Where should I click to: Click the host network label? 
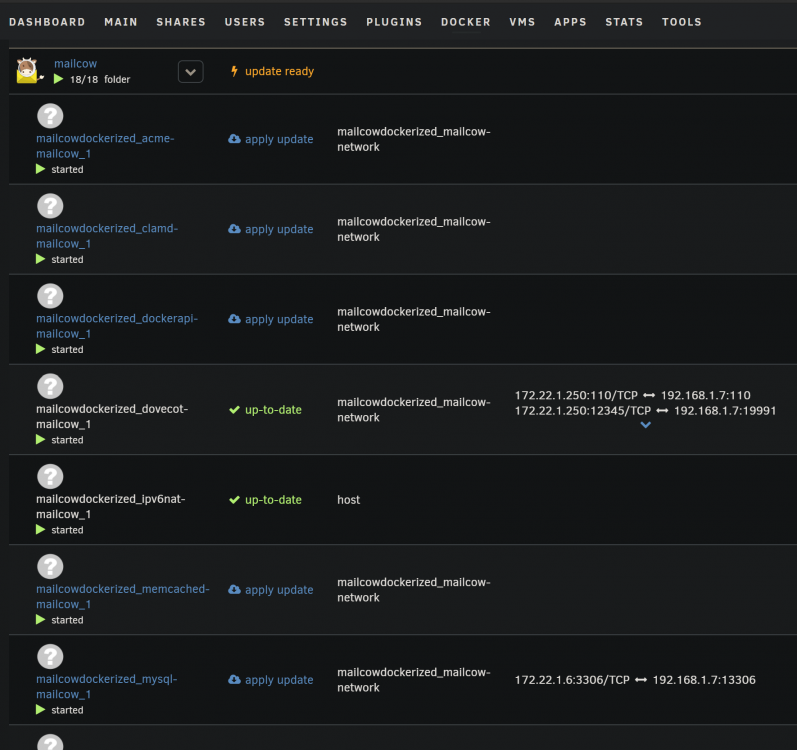click(348, 499)
